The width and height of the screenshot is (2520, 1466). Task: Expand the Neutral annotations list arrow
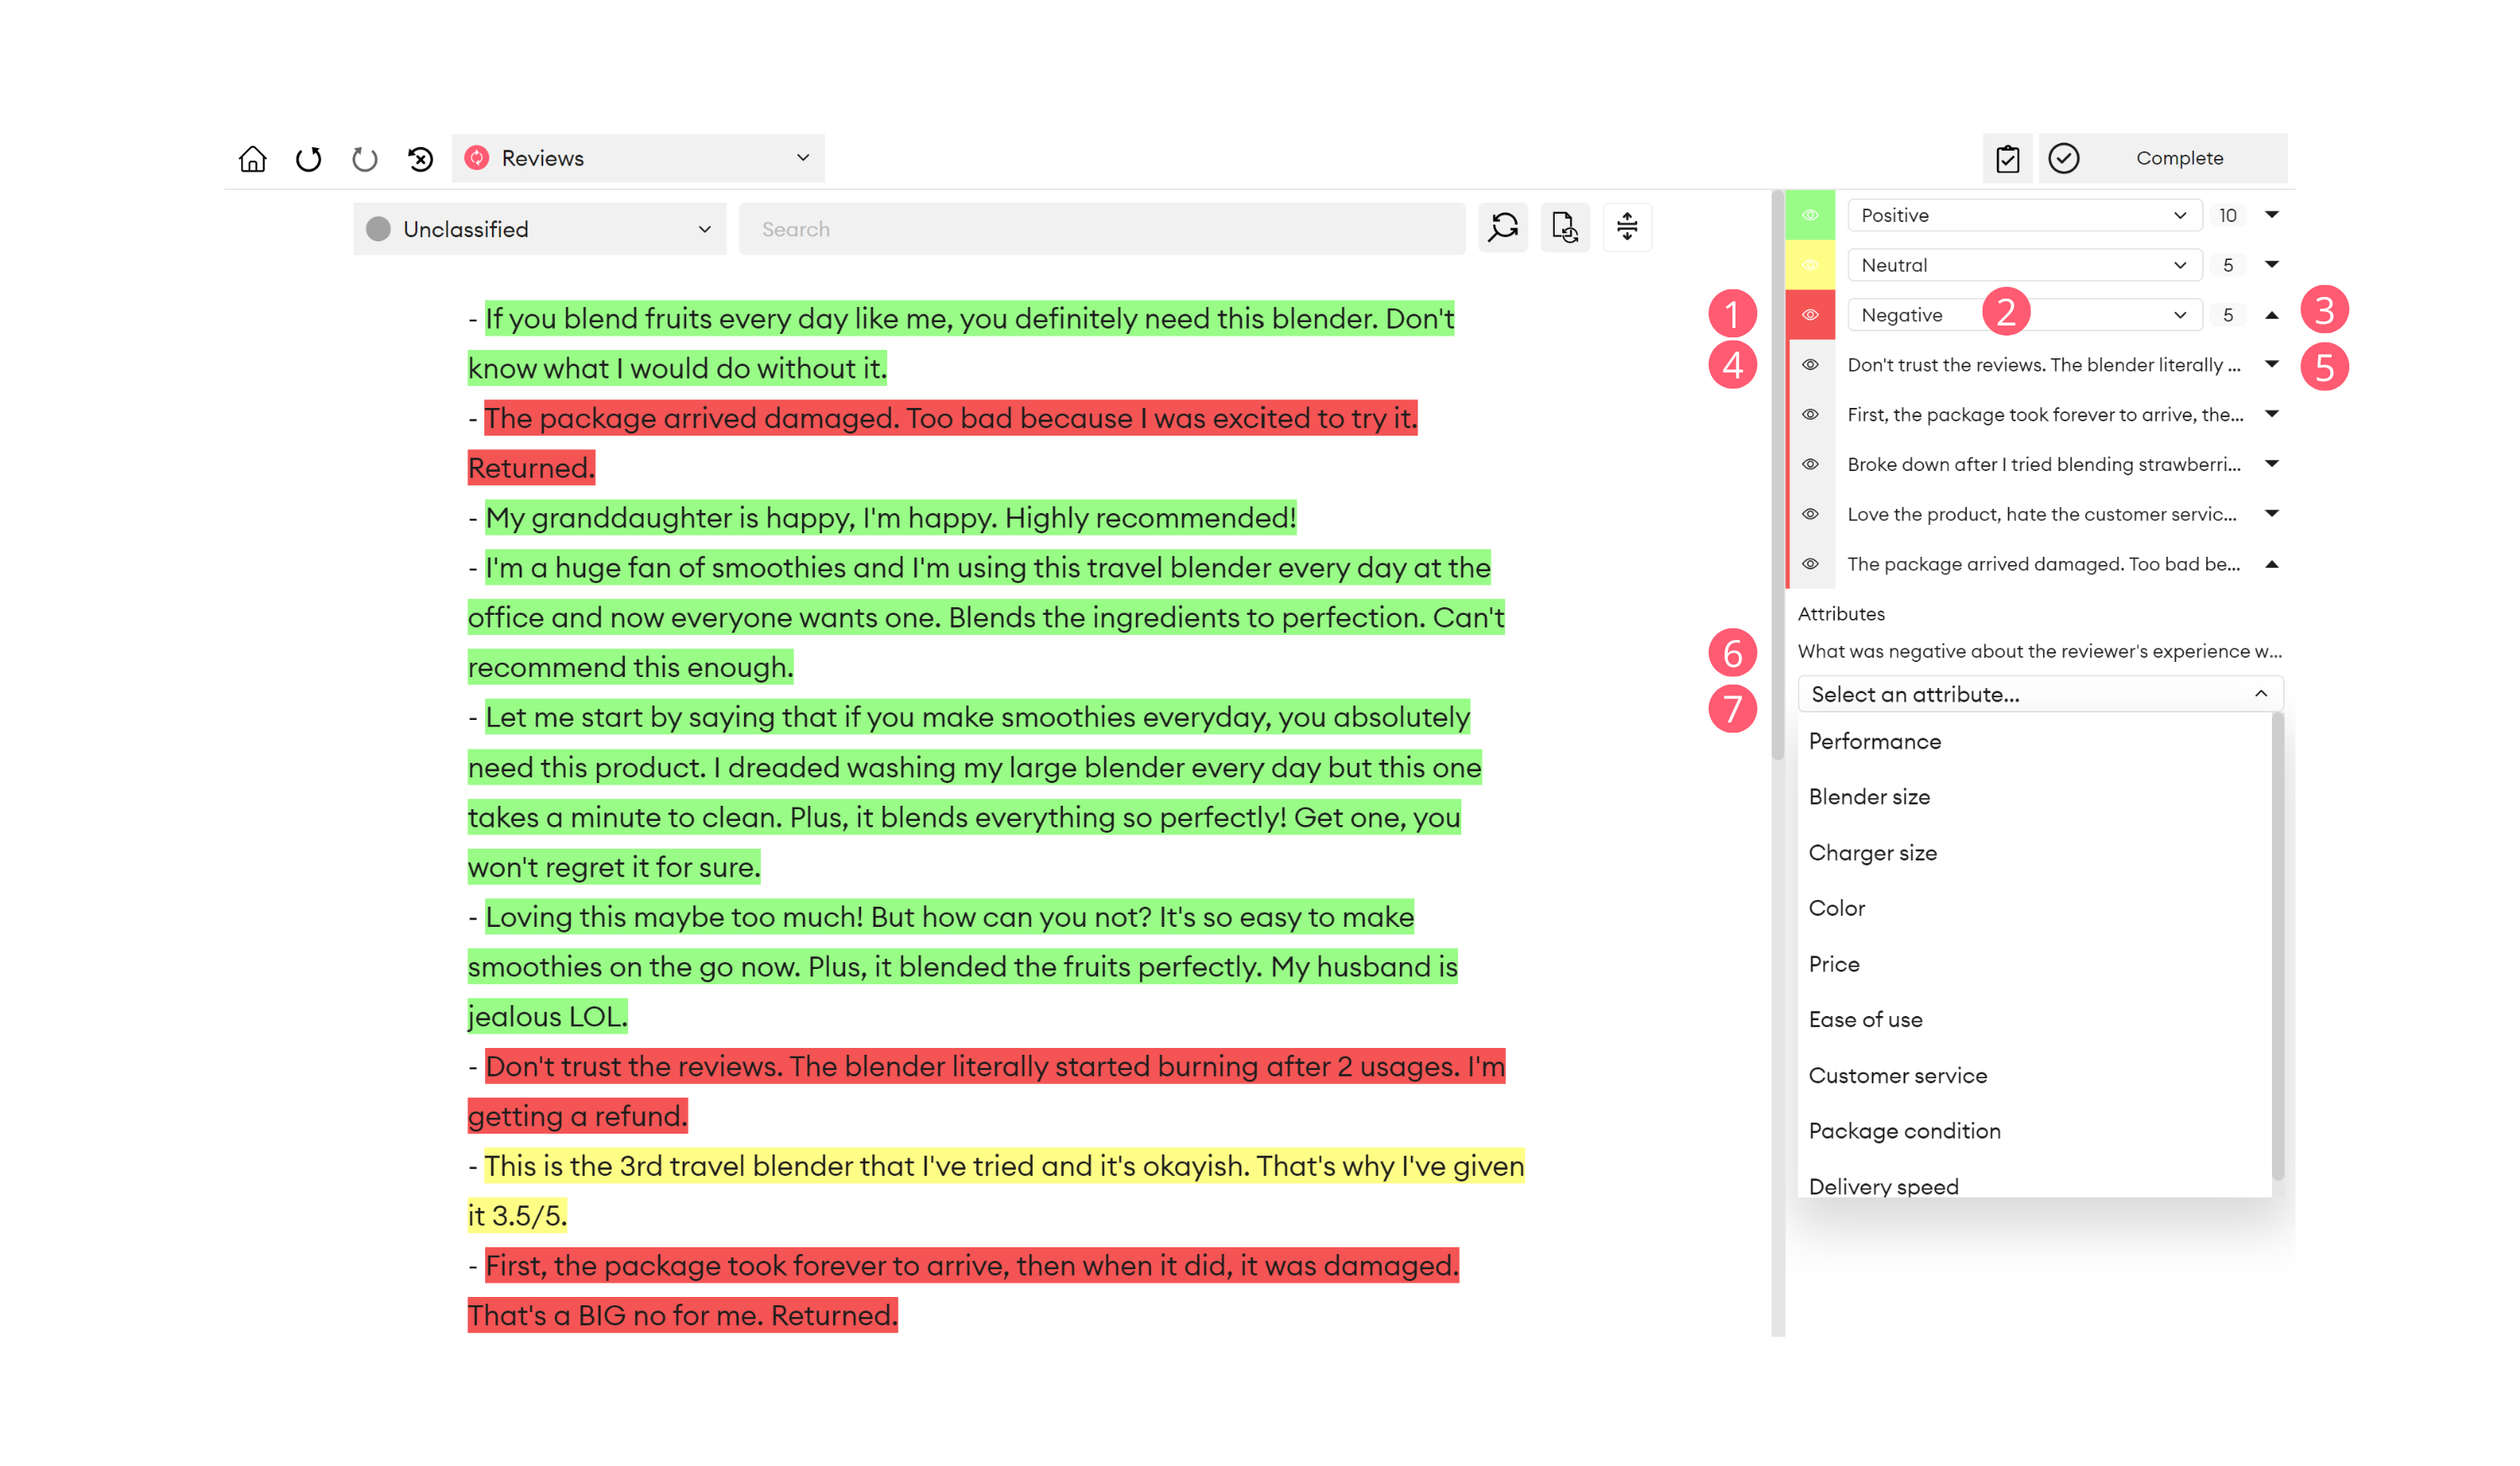click(x=2272, y=265)
